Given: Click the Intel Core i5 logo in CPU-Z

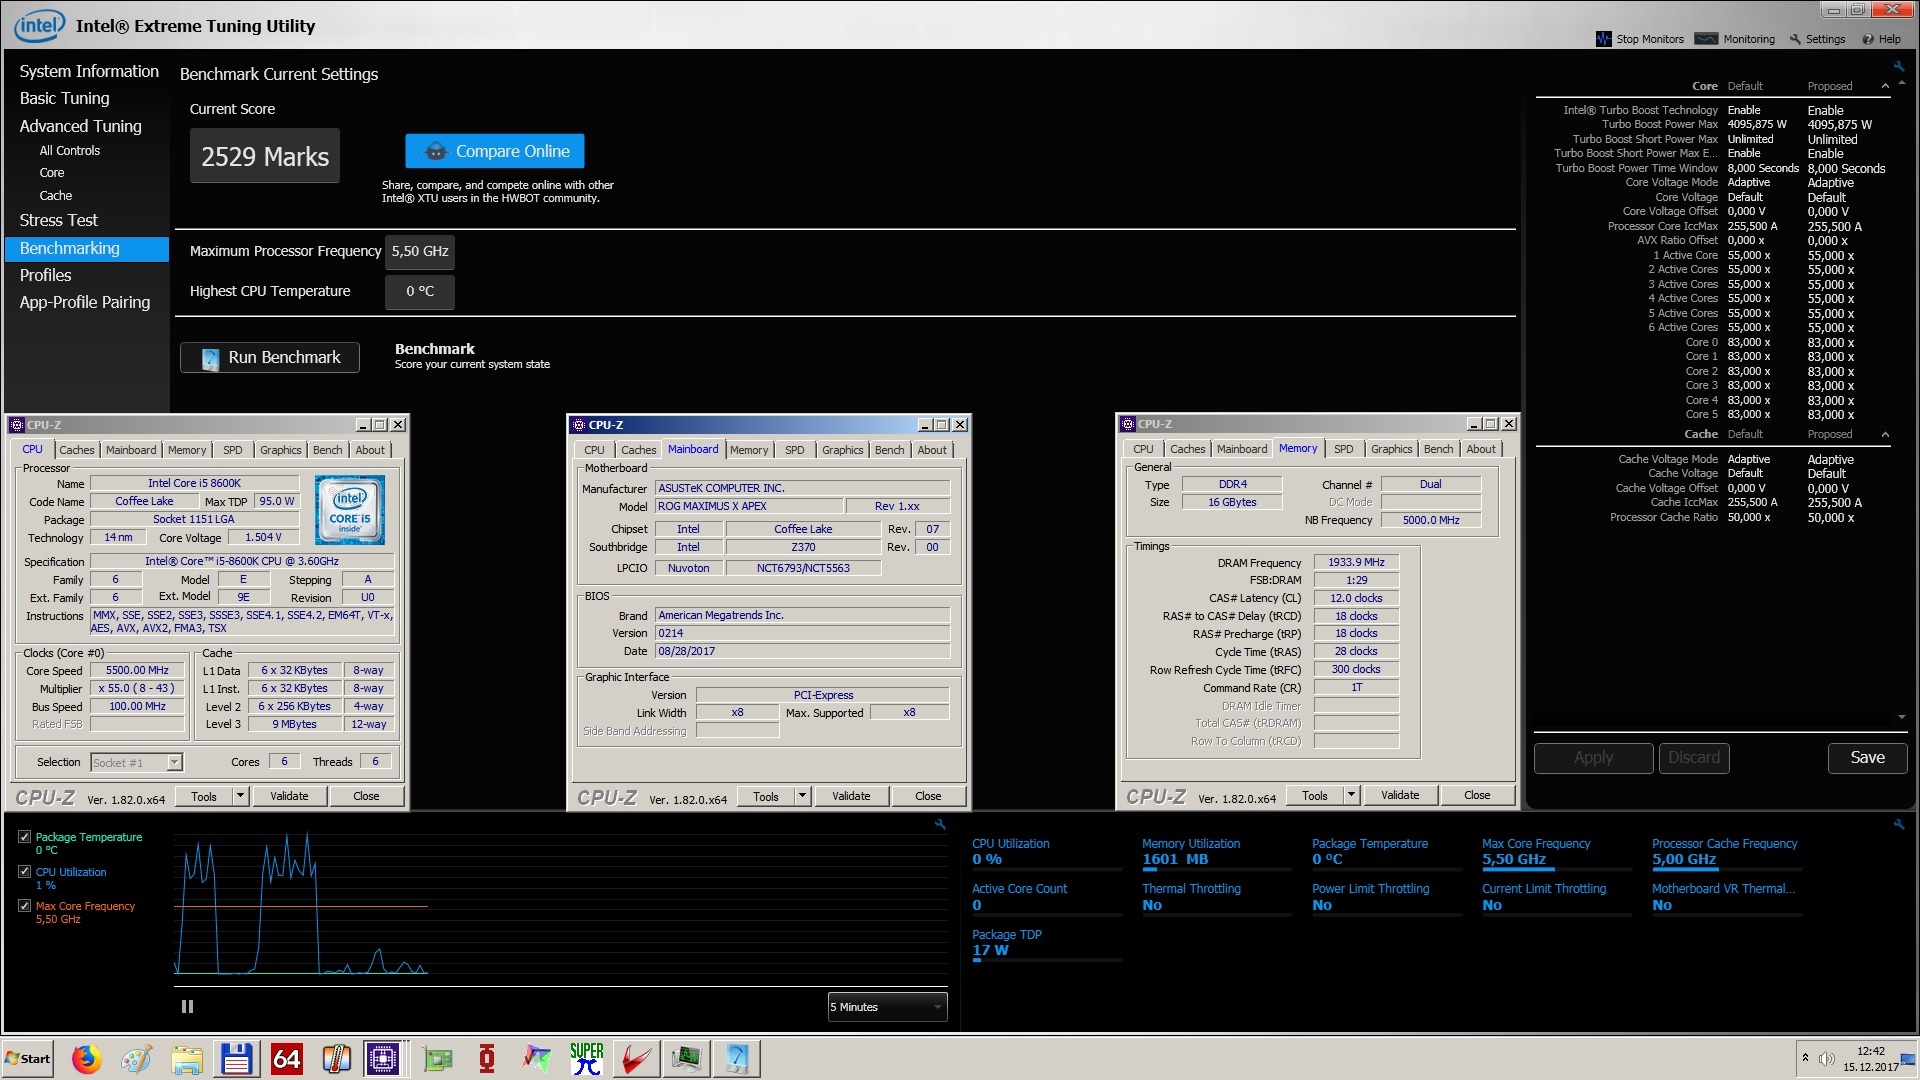Looking at the screenshot, I should click(x=350, y=509).
